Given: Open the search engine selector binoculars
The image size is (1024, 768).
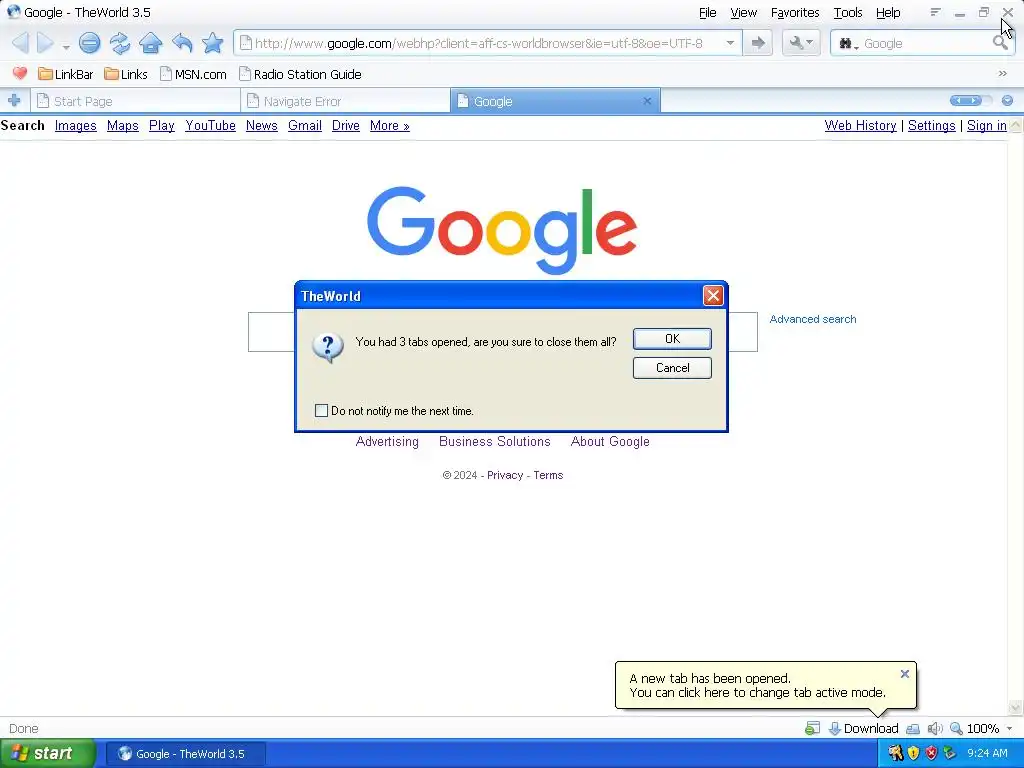Looking at the screenshot, I should tap(848, 44).
